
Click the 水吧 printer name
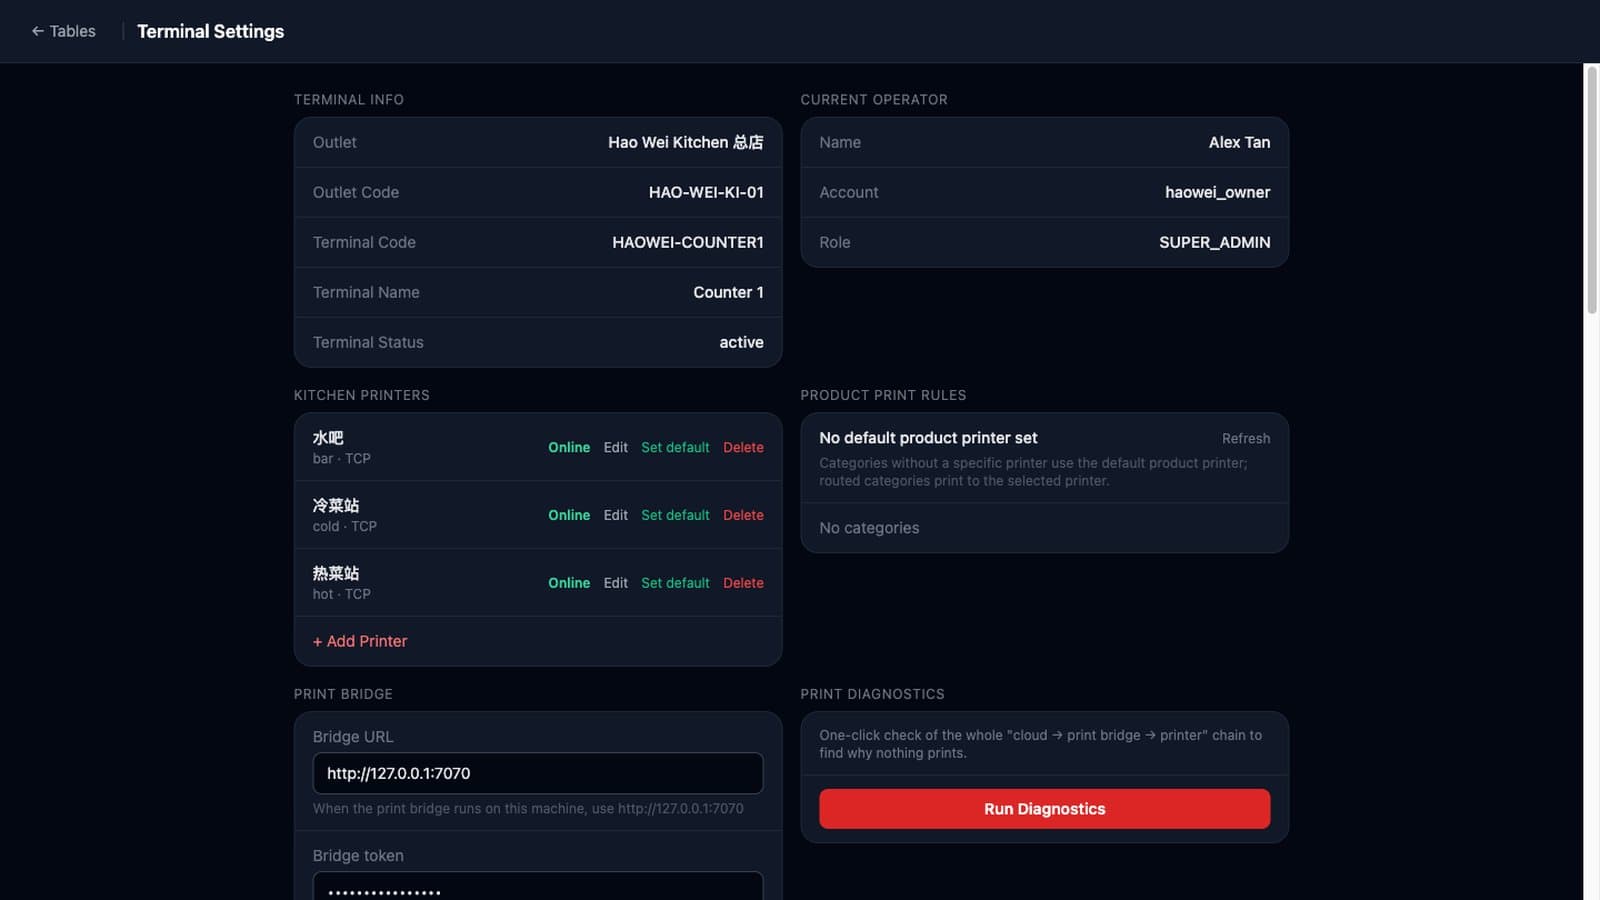click(x=328, y=437)
